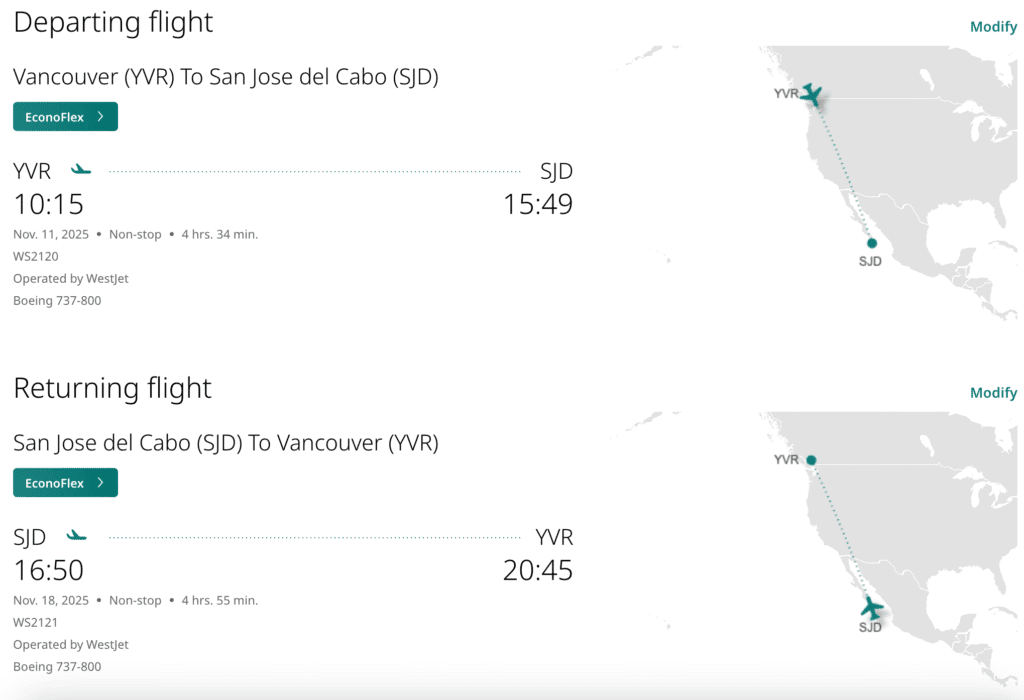Click the 10:15 departure time
The height and width of the screenshot is (700, 1024).
click(48, 204)
